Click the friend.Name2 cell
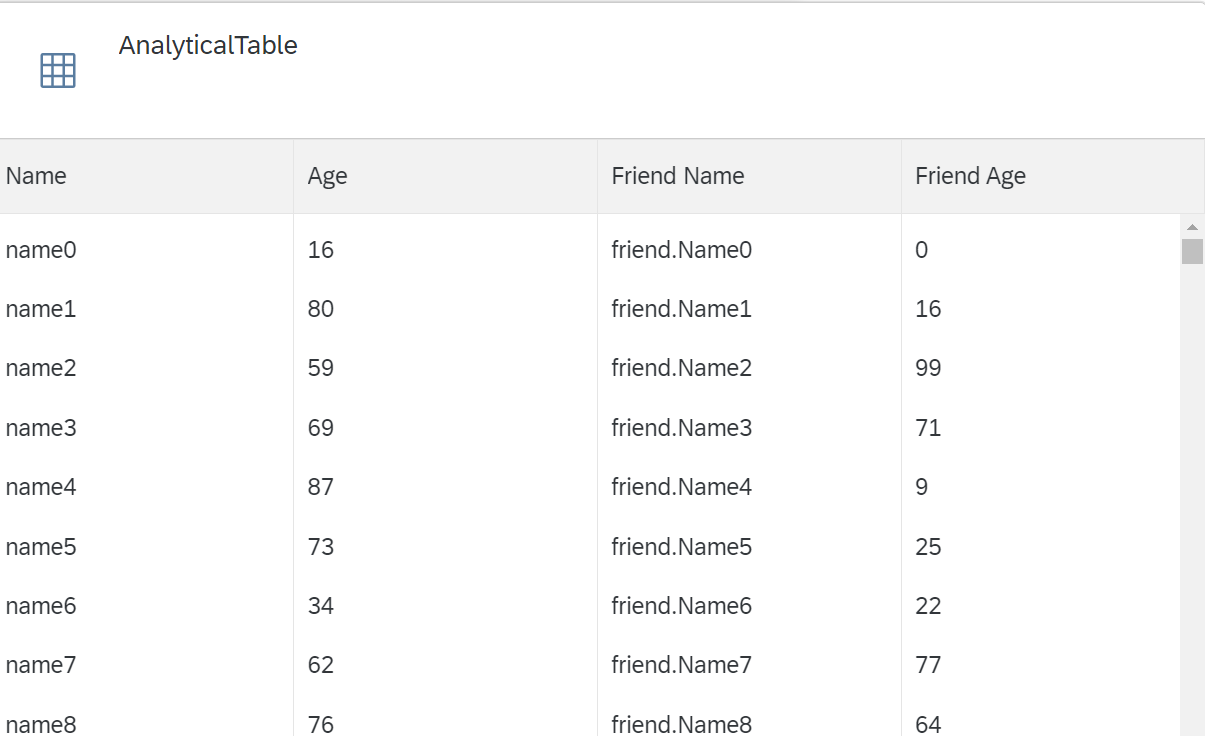Image resolution: width=1205 pixels, height=736 pixels. click(x=681, y=368)
